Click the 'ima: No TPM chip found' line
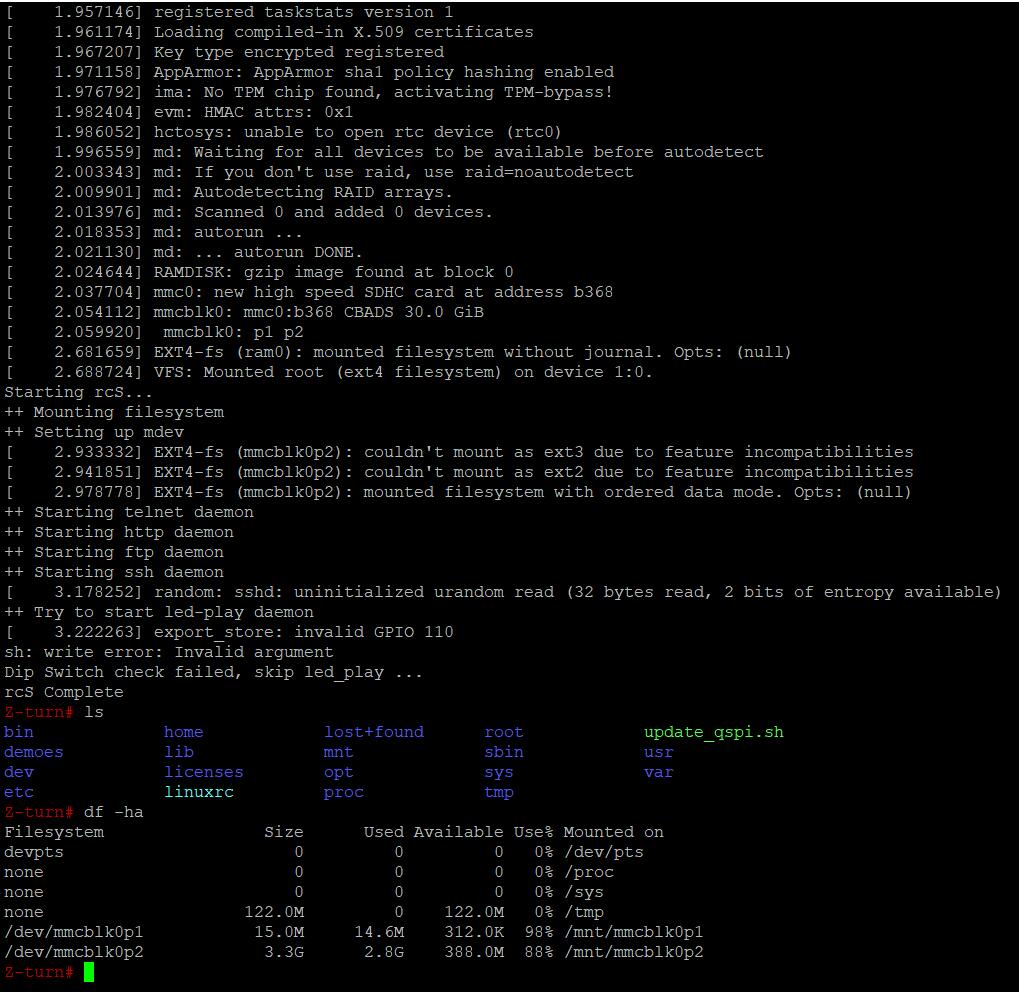The image size is (1019, 992). tap(383, 92)
